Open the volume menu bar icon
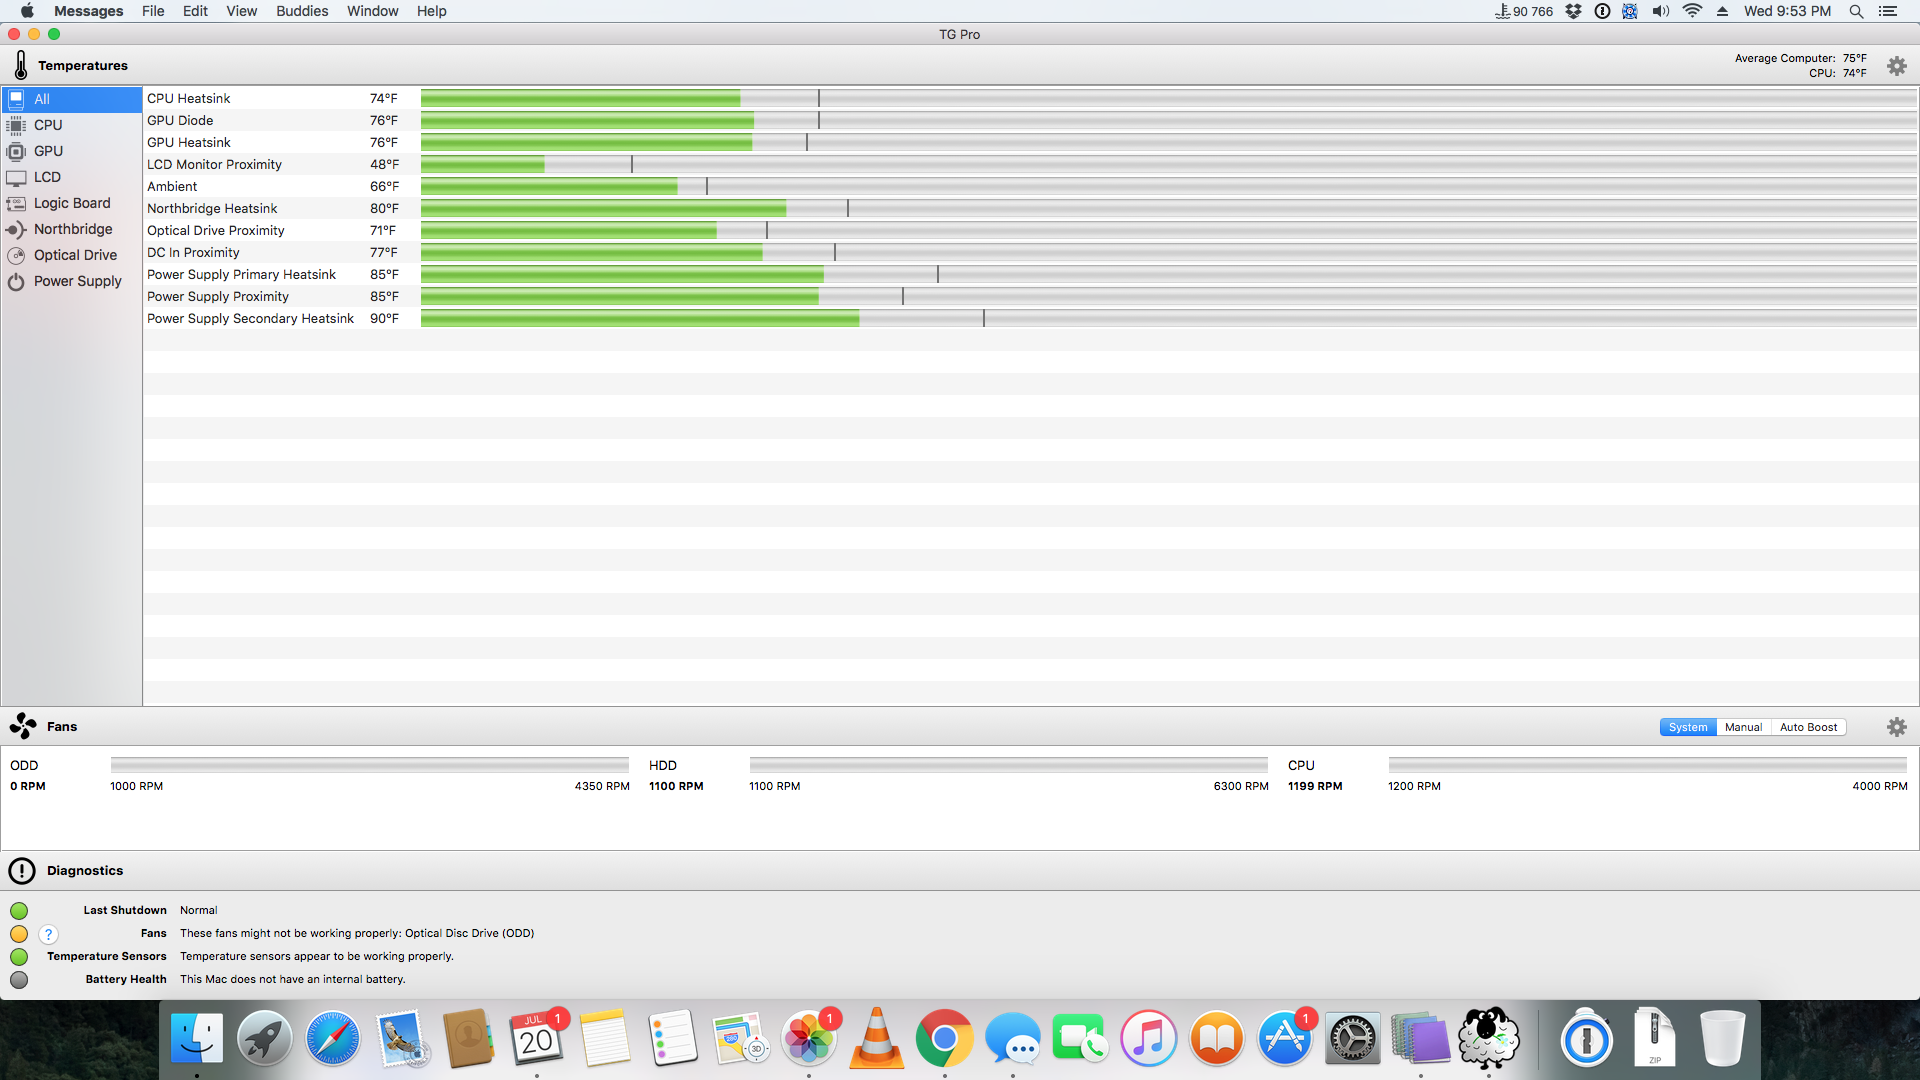1920x1080 pixels. pos(1661,11)
